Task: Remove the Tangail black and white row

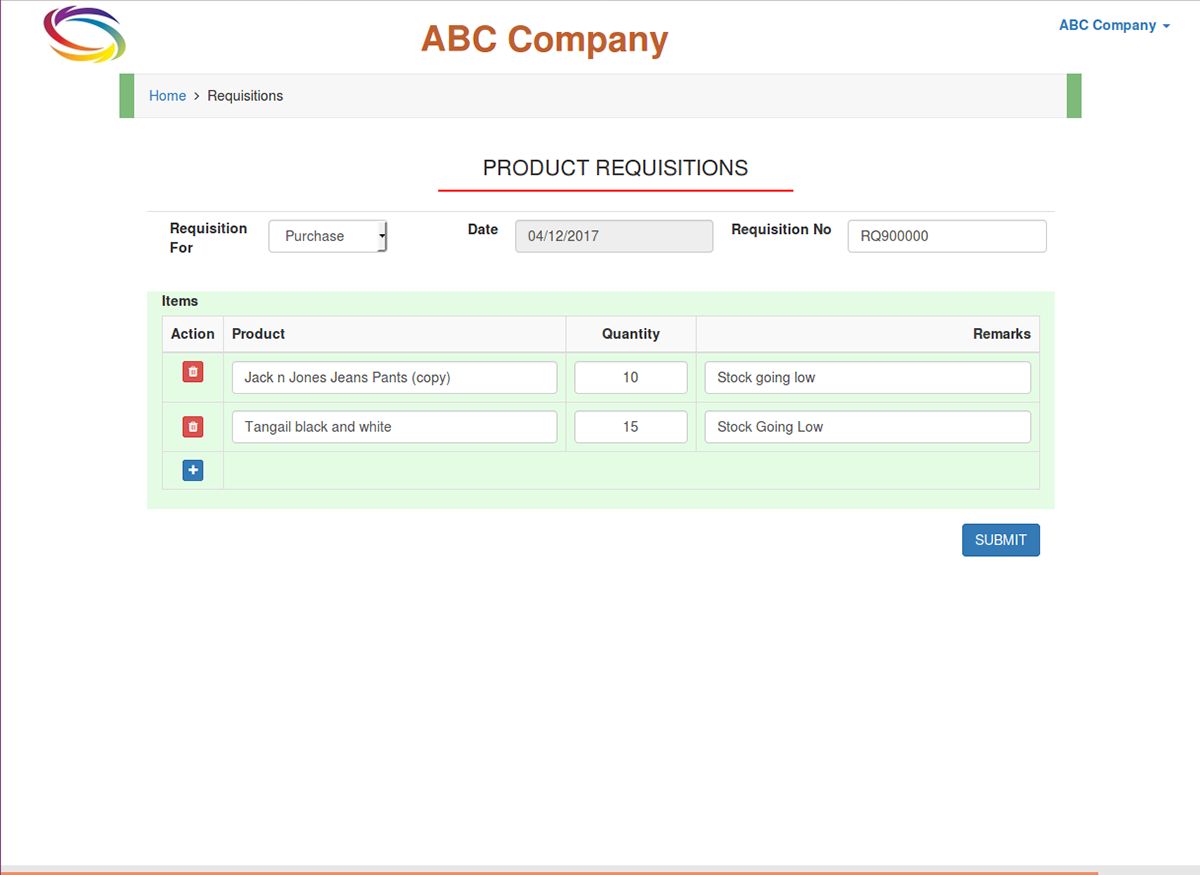Action: pos(193,427)
